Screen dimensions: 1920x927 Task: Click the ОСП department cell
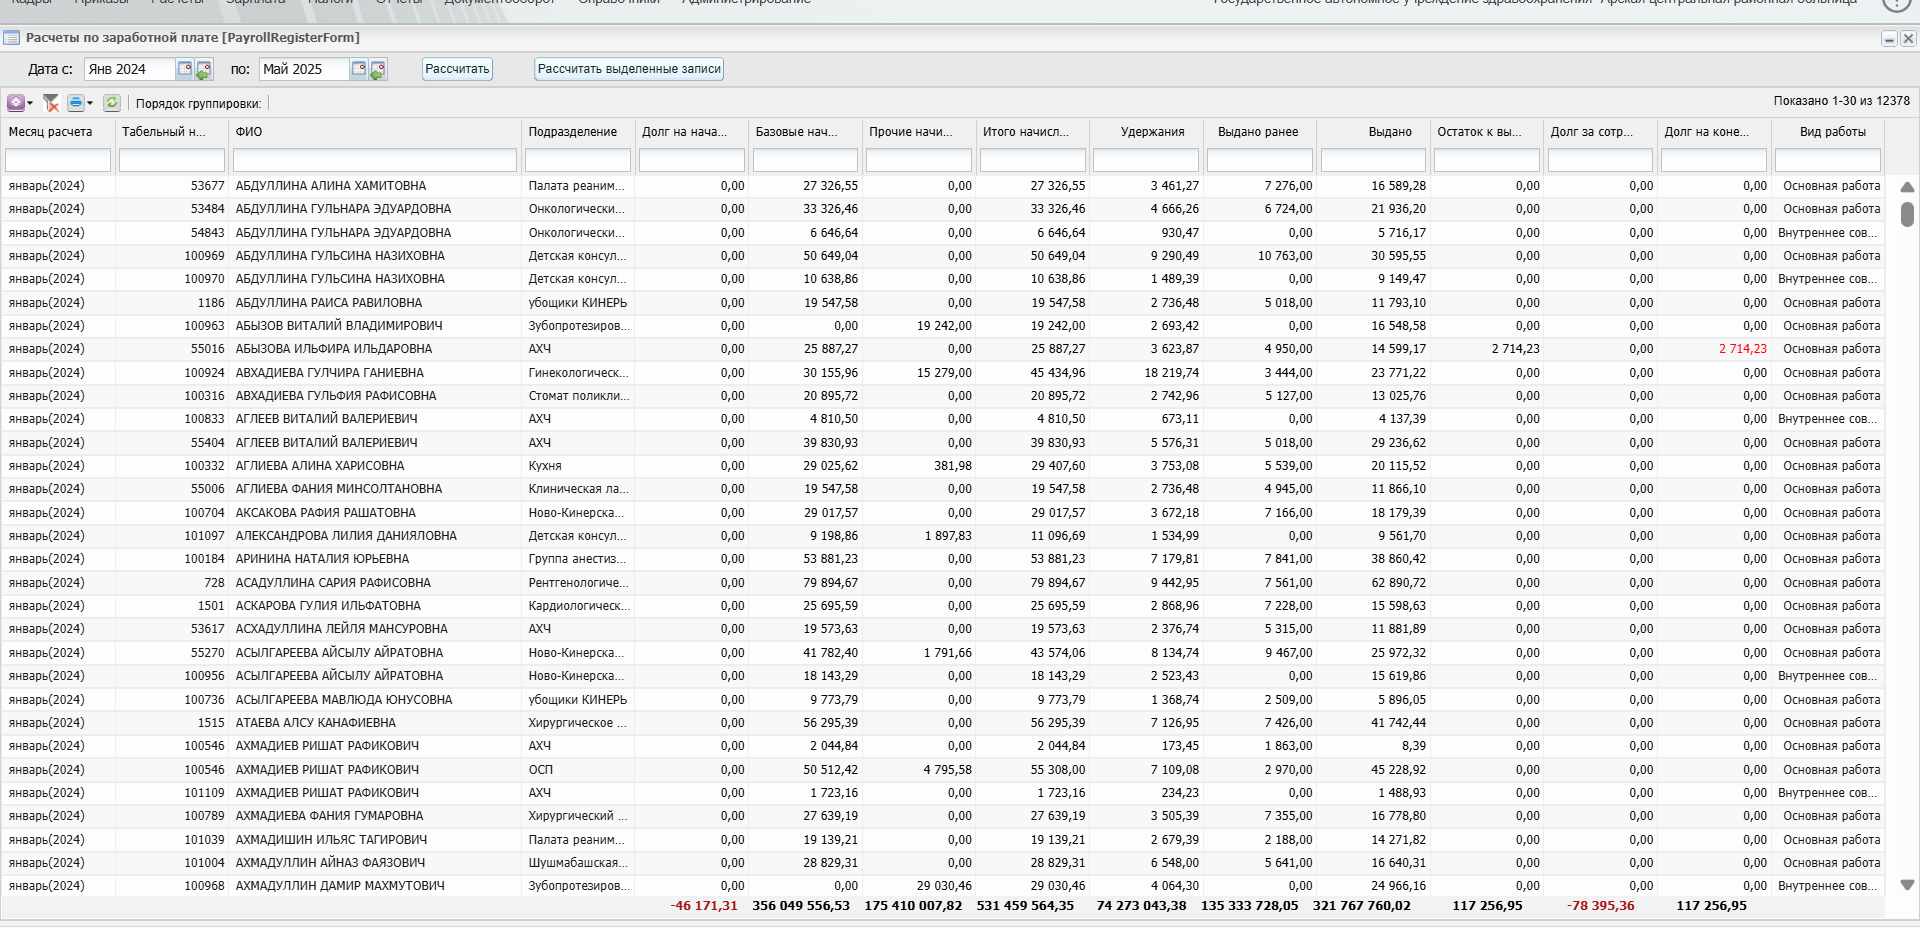(x=578, y=770)
